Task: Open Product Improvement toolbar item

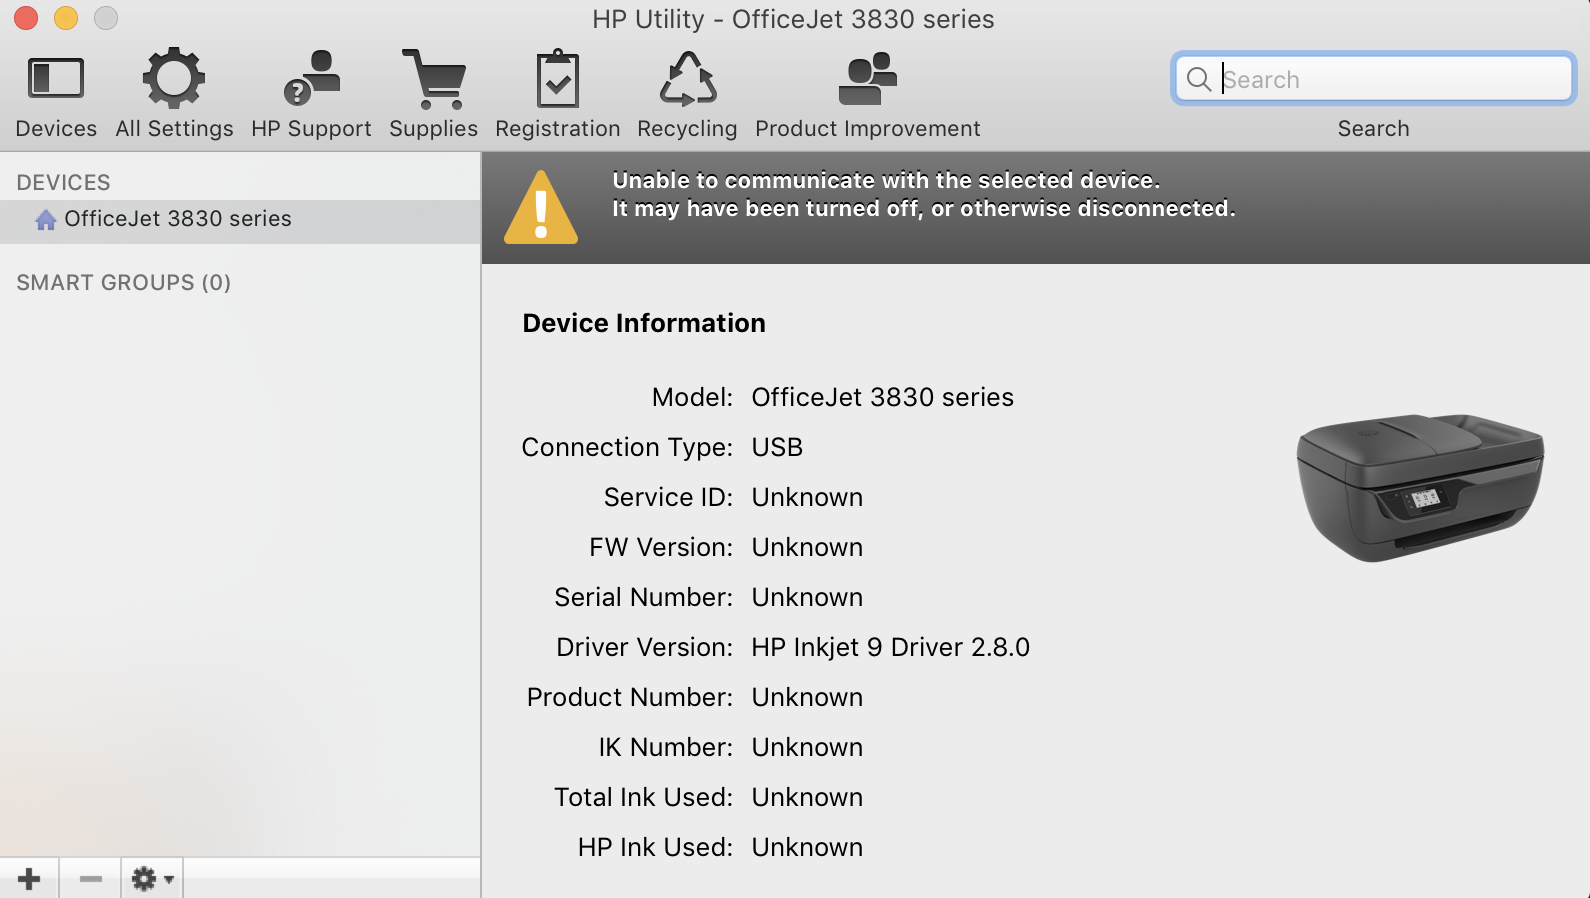Action: click(x=867, y=78)
